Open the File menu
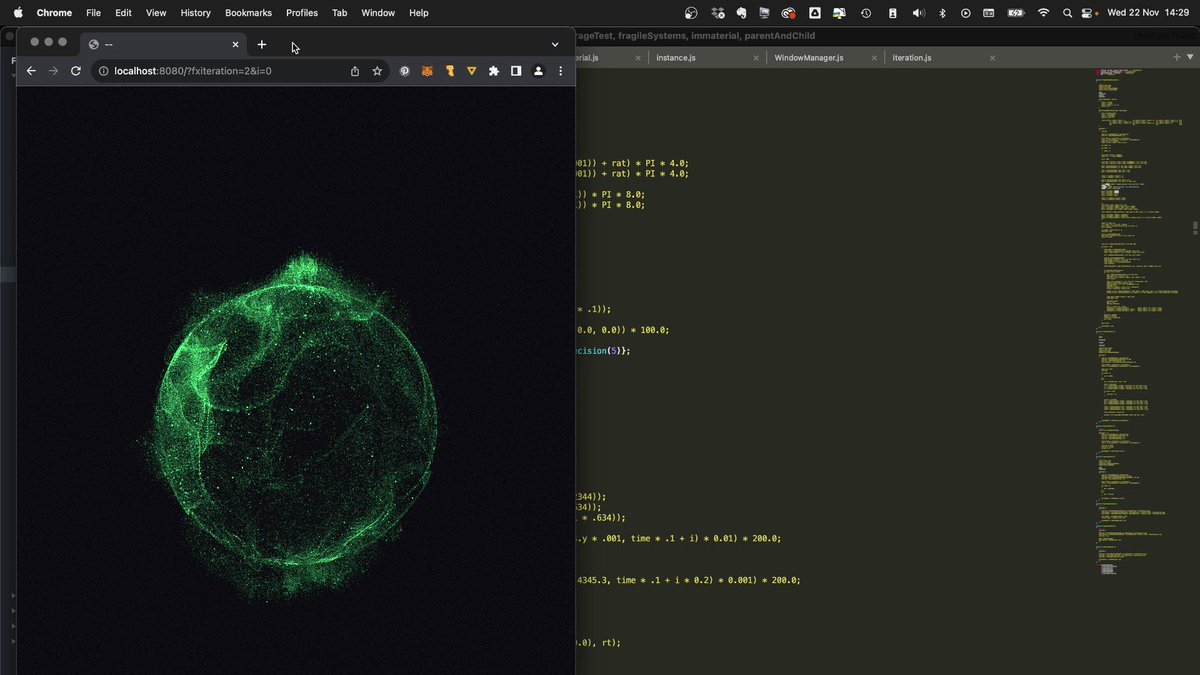 93,13
